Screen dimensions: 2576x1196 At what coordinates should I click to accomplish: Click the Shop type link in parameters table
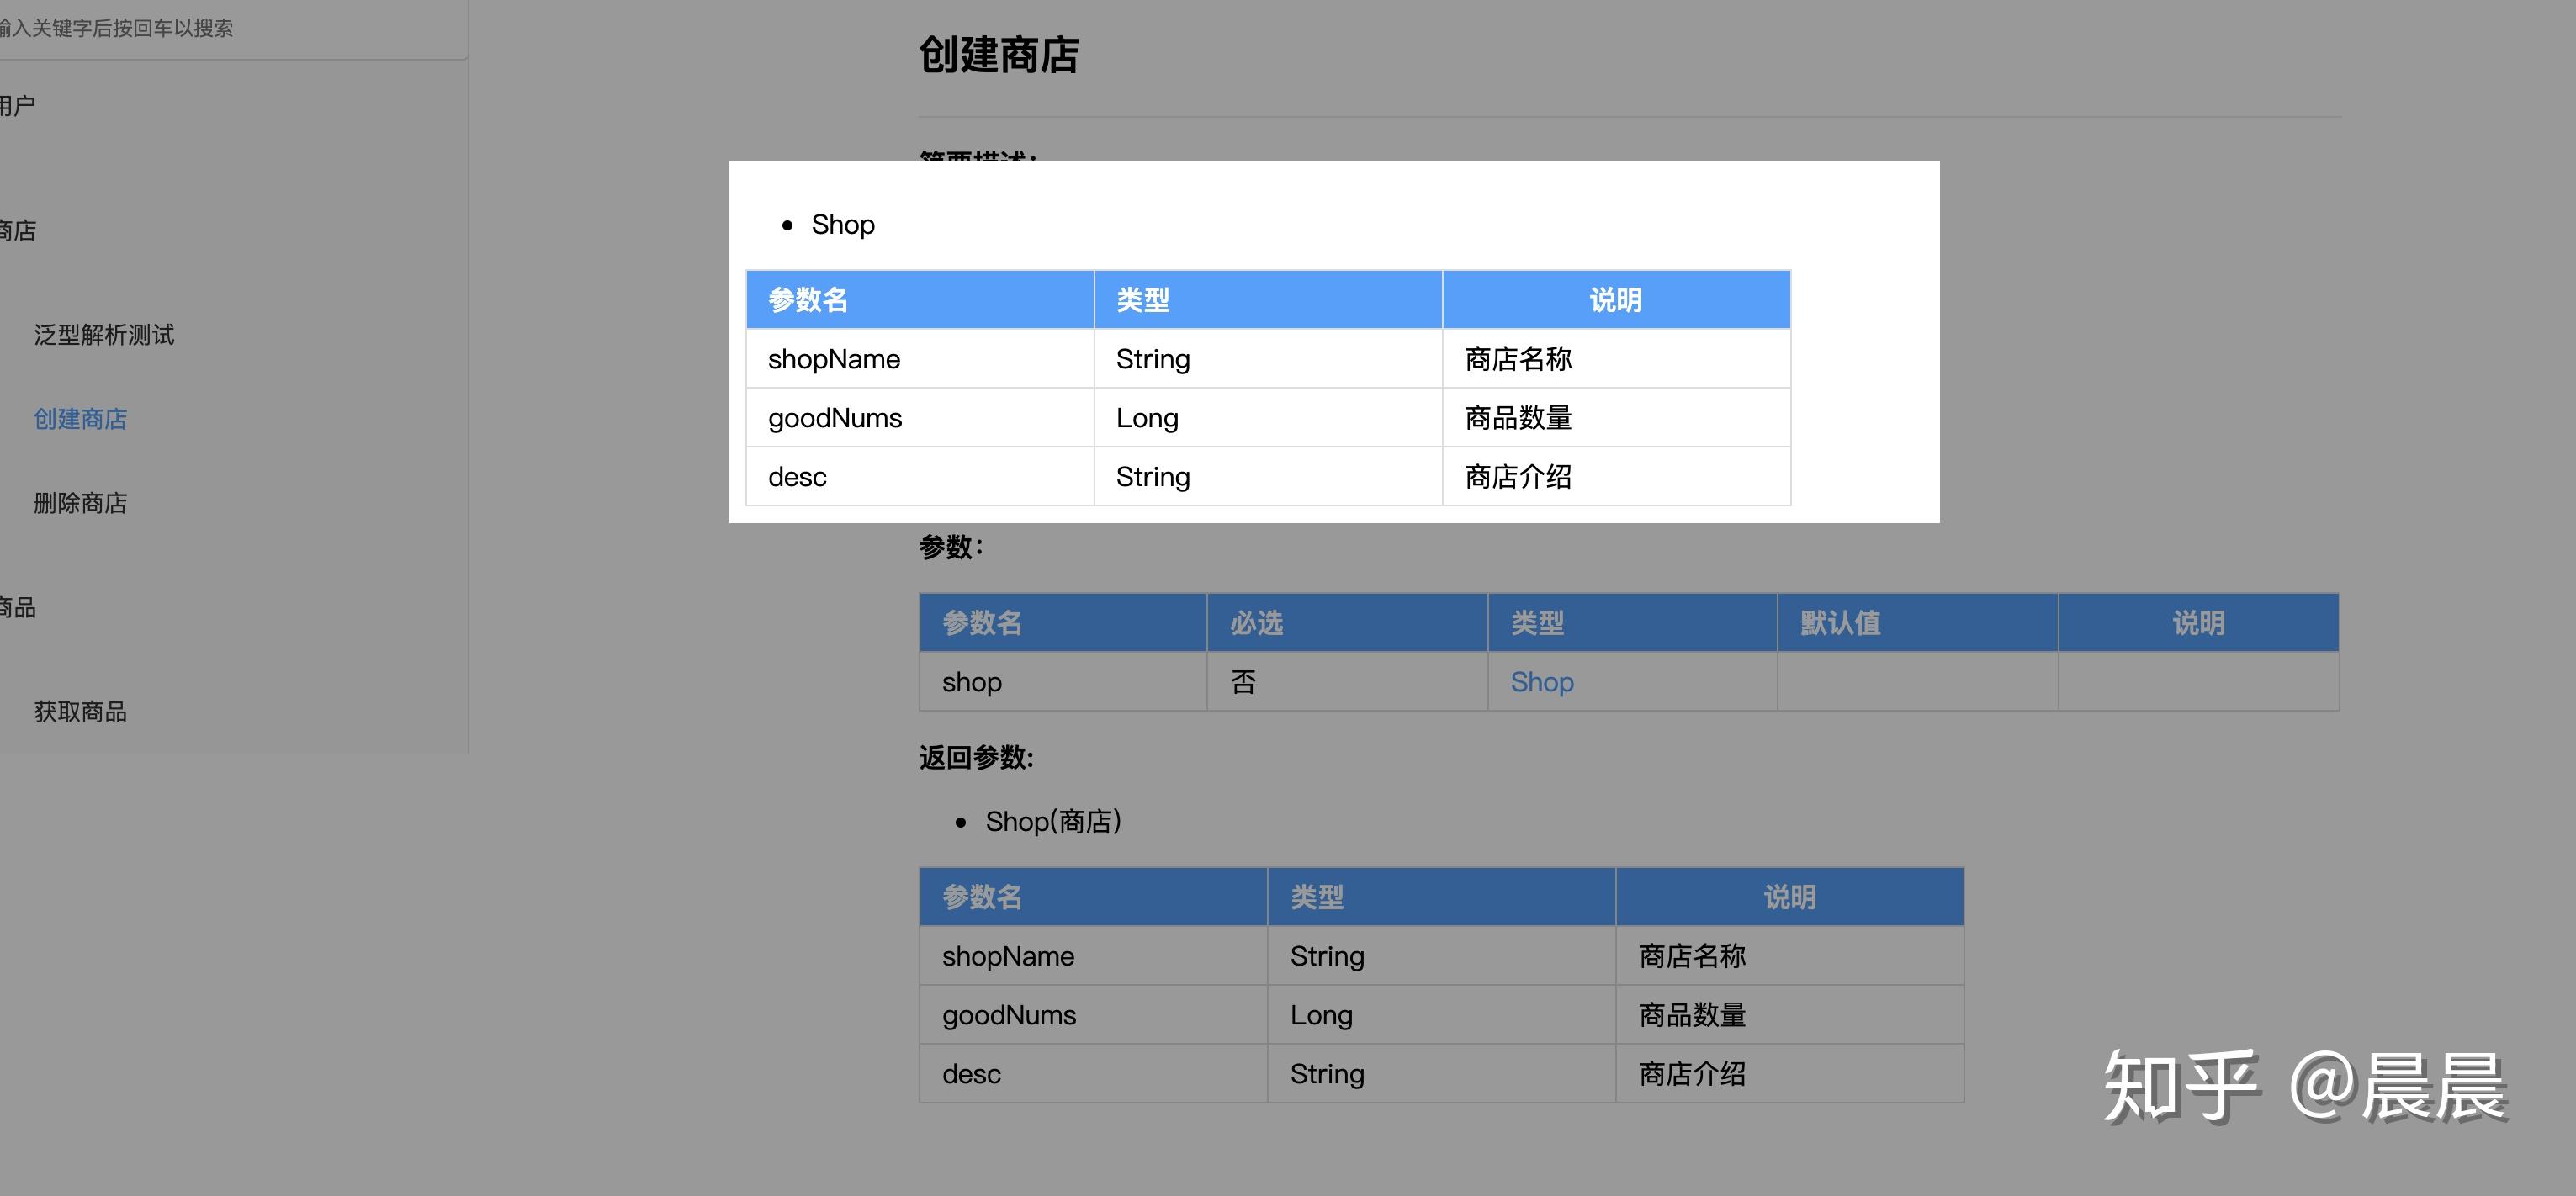click(1541, 682)
